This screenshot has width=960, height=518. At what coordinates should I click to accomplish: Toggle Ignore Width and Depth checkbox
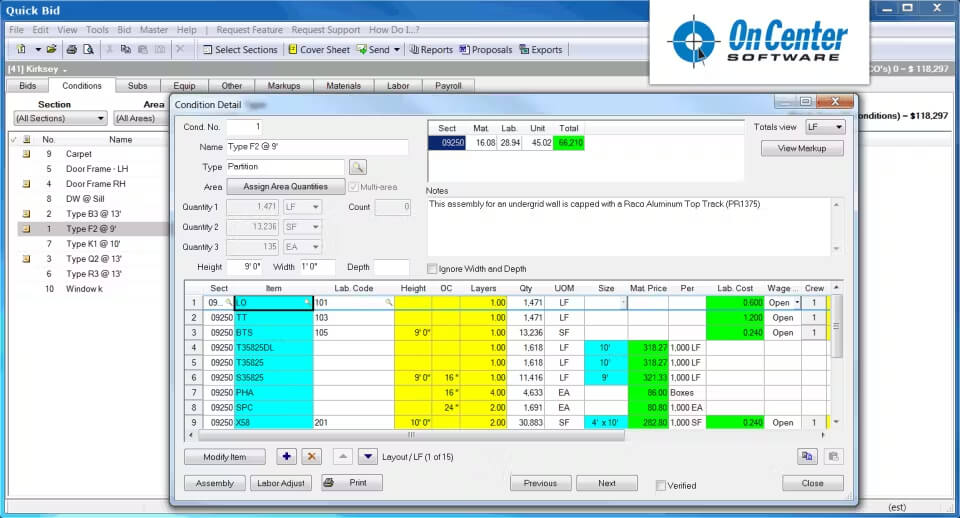pos(432,268)
